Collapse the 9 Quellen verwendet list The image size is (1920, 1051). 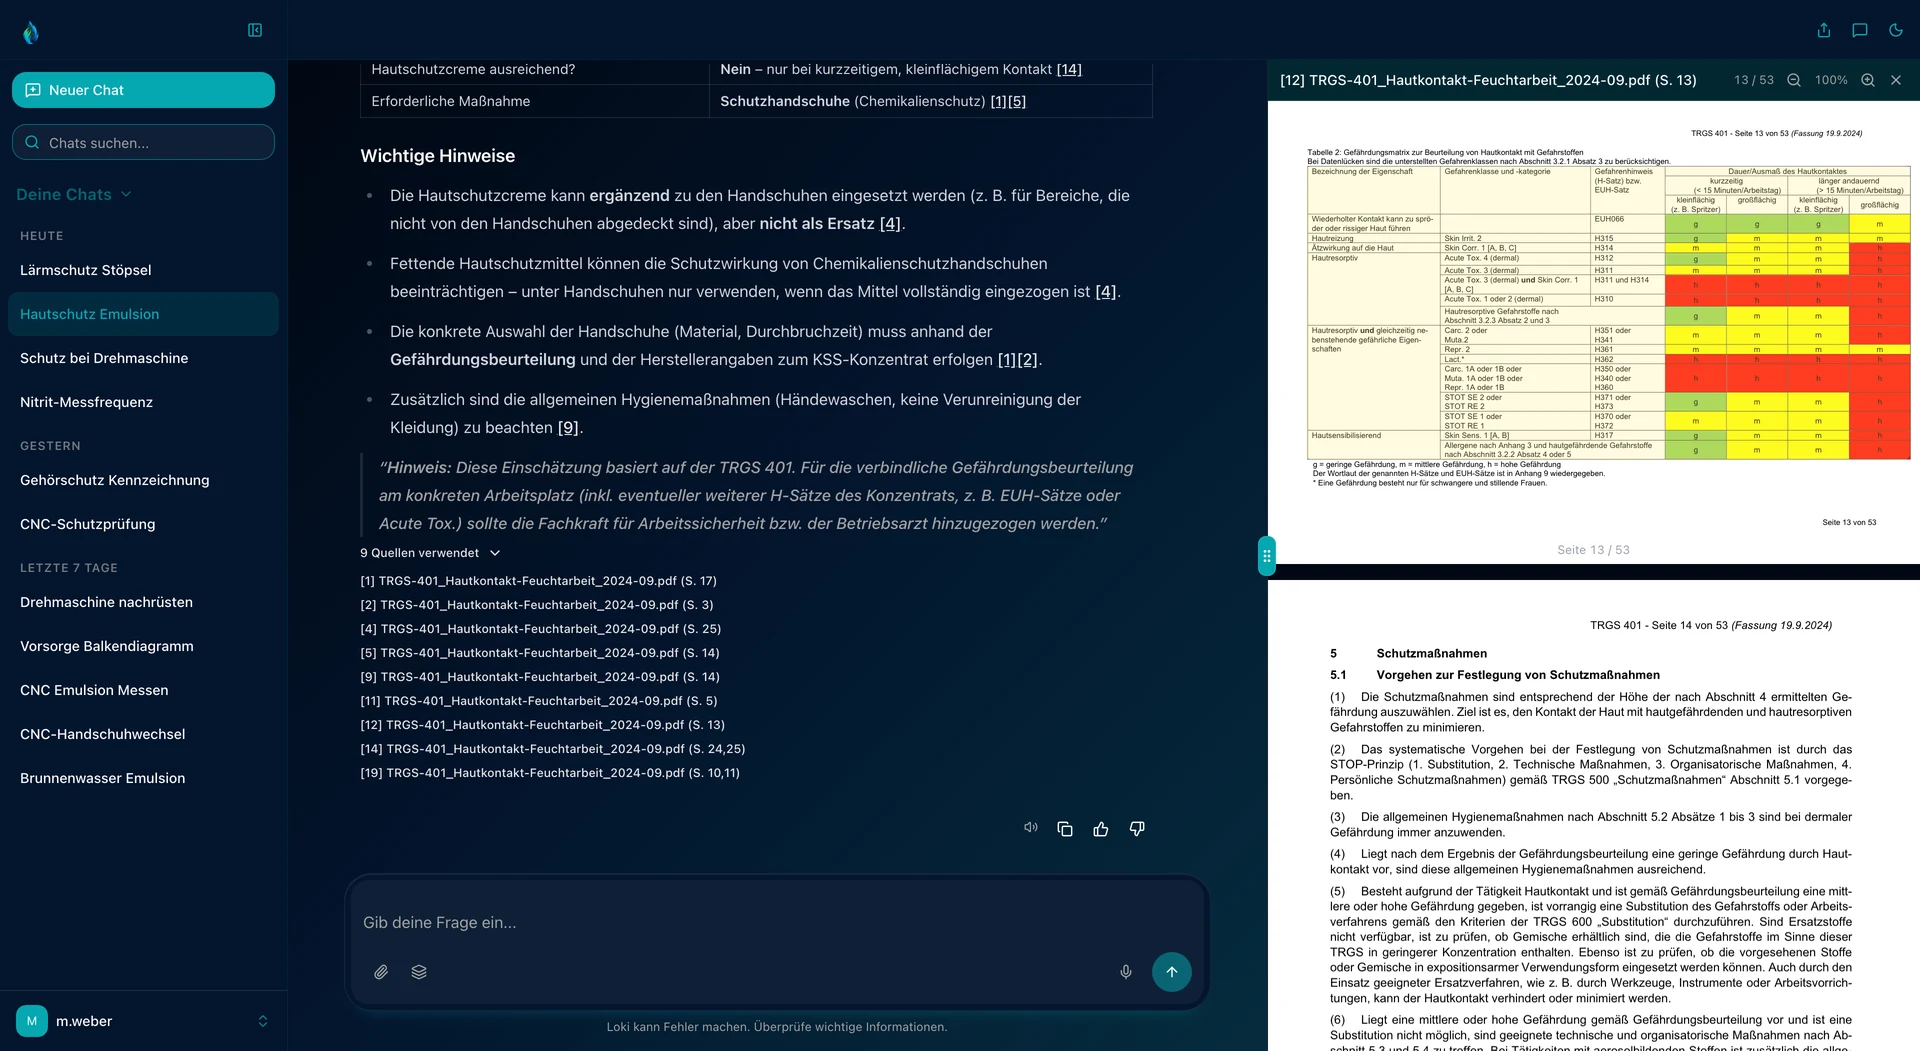coord(430,553)
